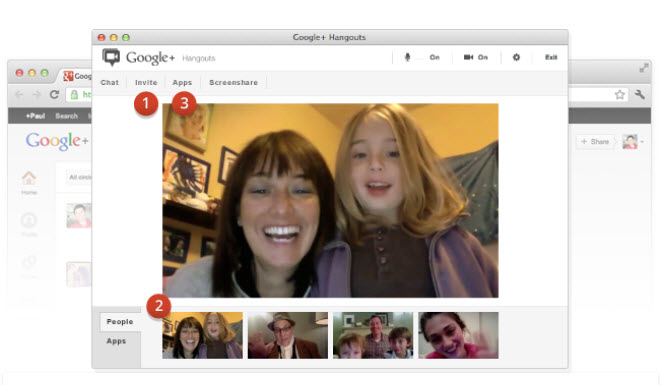The width and height of the screenshot is (663, 385).
Task: Click the boy's profile photo in the stream
Action: tap(79, 216)
